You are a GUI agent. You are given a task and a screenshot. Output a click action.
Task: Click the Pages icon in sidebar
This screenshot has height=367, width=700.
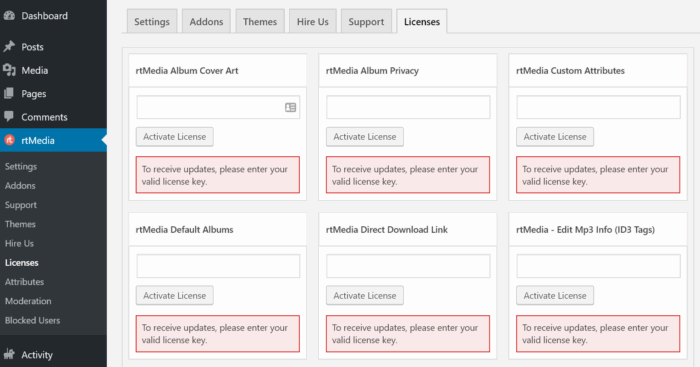tap(9, 93)
